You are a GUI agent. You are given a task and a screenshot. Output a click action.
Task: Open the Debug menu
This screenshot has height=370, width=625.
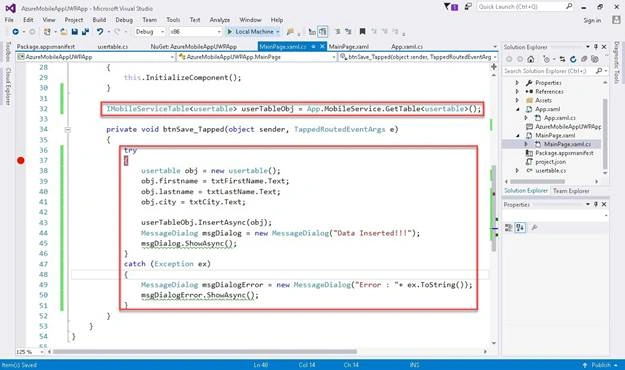(x=124, y=20)
